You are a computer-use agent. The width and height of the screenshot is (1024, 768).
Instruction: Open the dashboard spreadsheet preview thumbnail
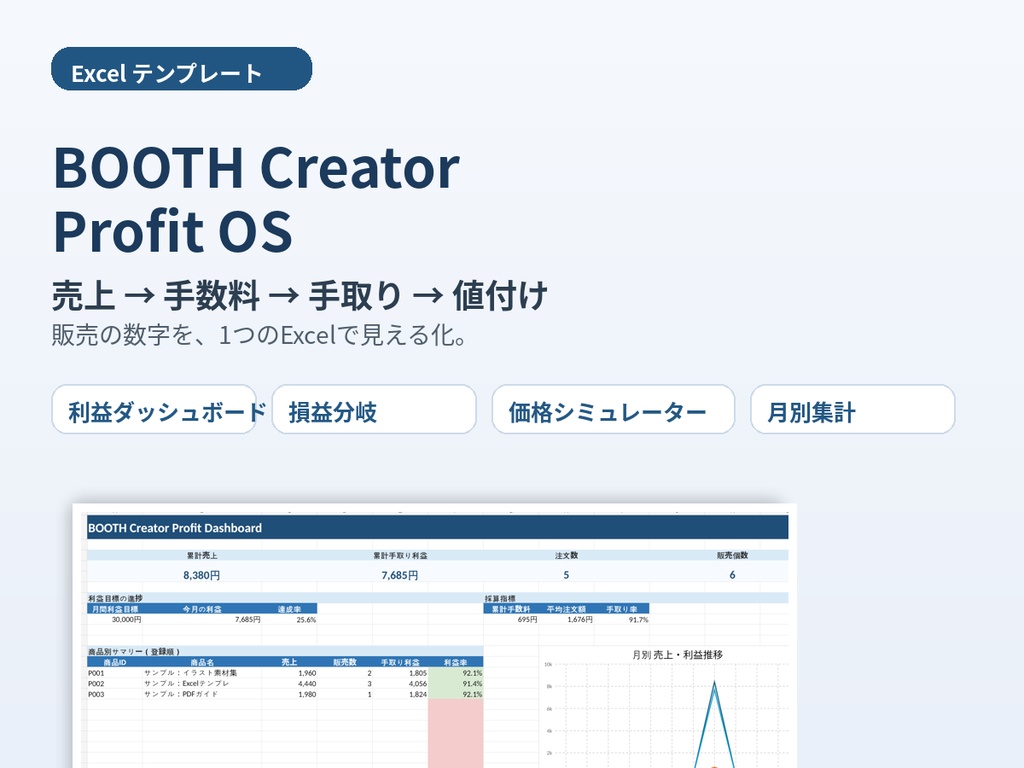(x=434, y=636)
